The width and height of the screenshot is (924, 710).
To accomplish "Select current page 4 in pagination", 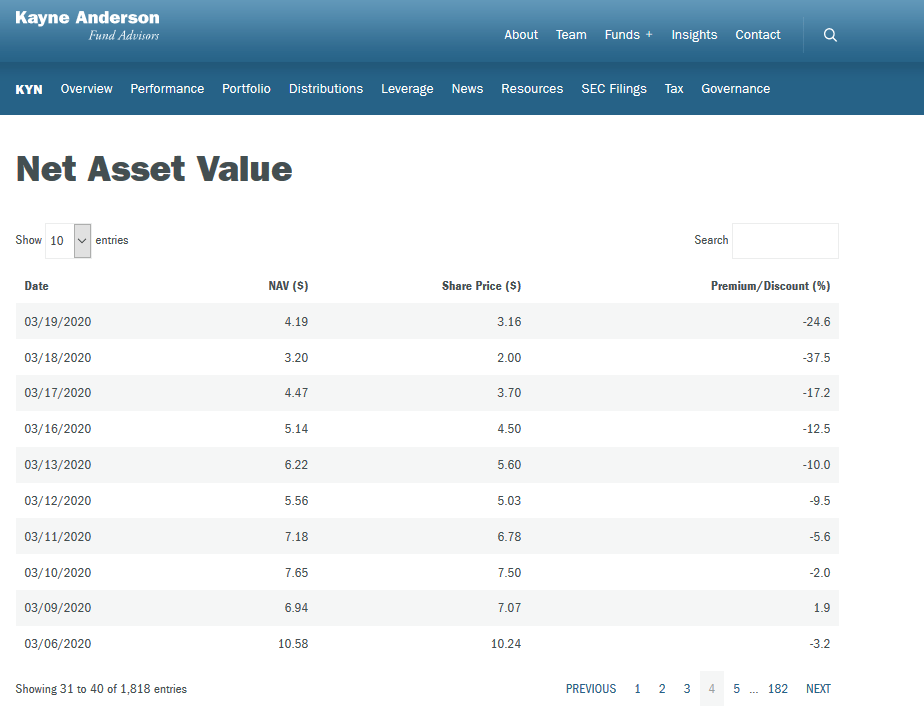I will [712, 689].
